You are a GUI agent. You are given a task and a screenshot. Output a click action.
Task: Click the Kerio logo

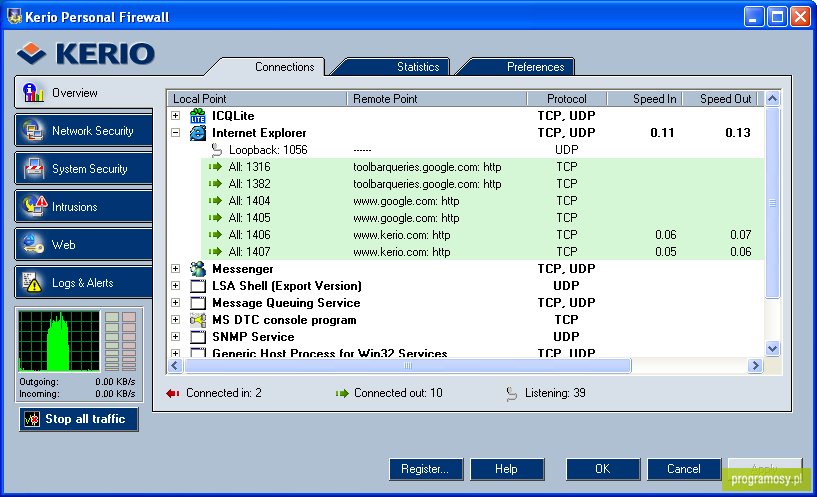[85, 54]
